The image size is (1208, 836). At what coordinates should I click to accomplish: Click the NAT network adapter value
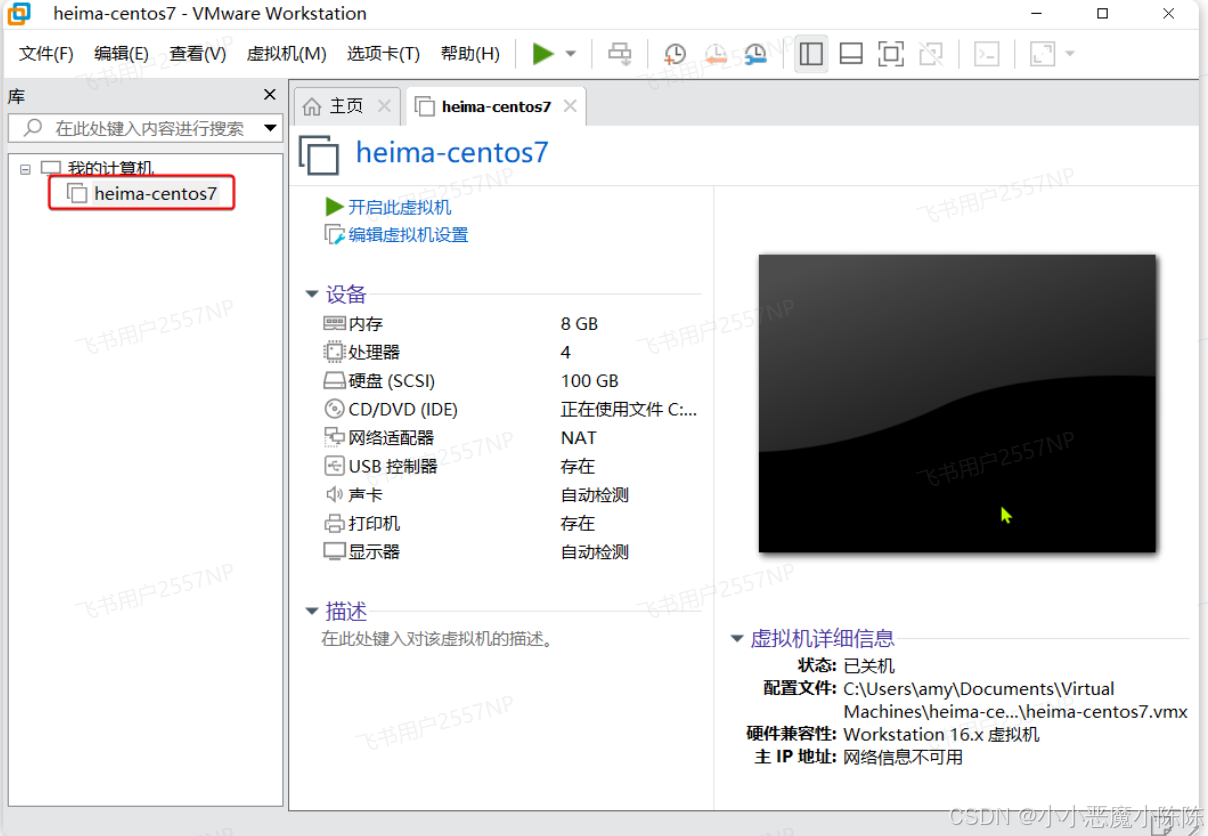(578, 438)
